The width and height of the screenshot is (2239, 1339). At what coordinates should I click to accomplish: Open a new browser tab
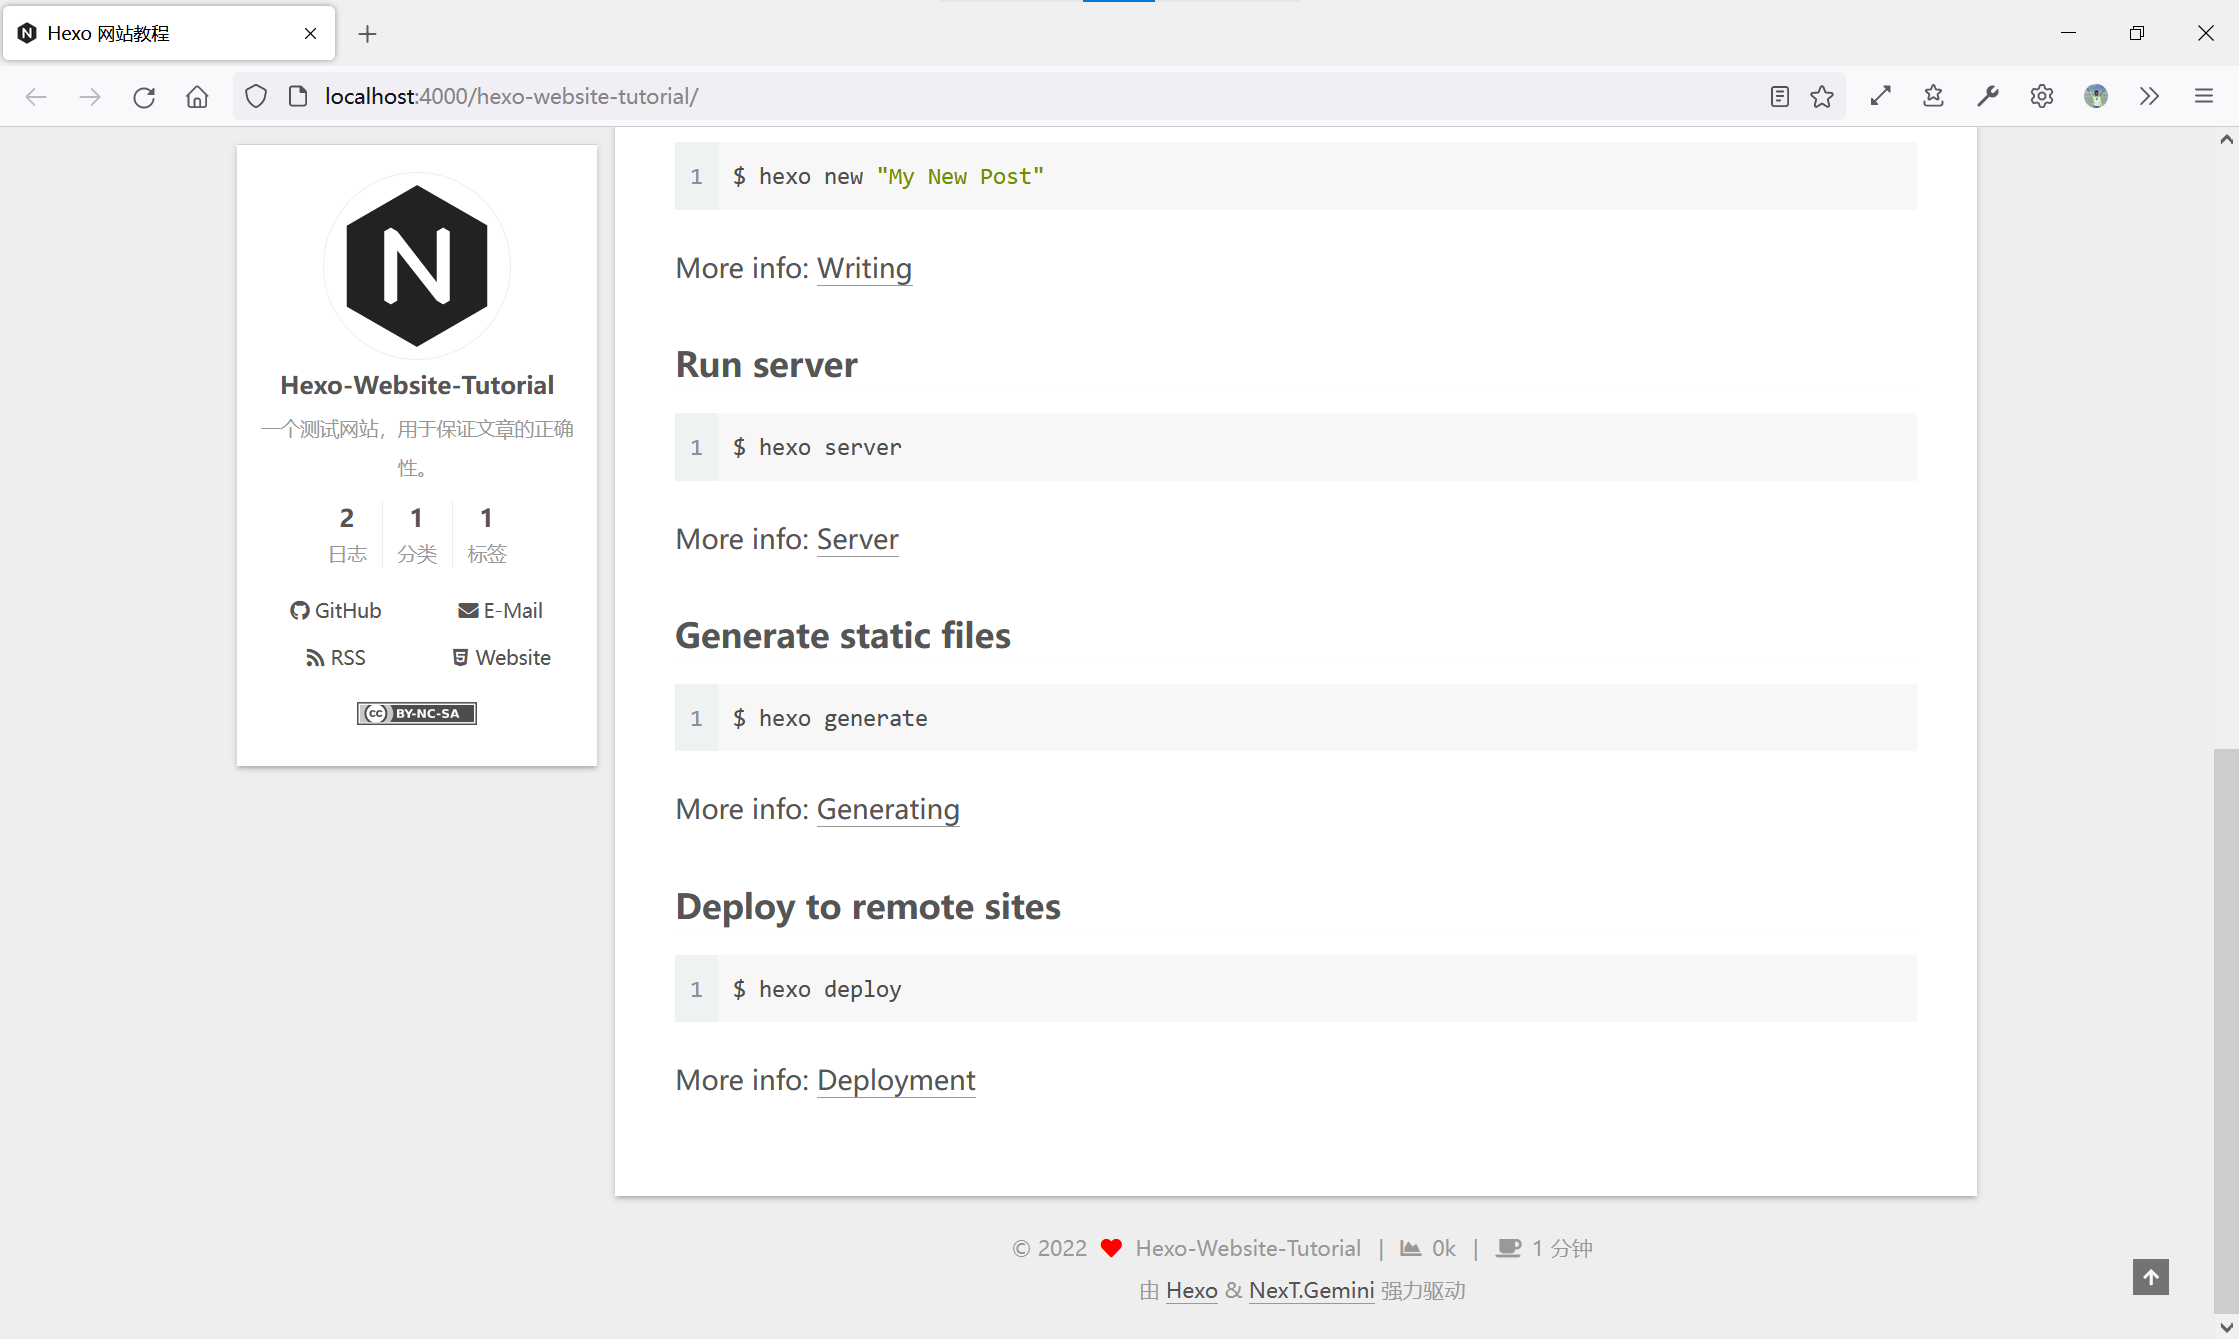[x=367, y=34]
